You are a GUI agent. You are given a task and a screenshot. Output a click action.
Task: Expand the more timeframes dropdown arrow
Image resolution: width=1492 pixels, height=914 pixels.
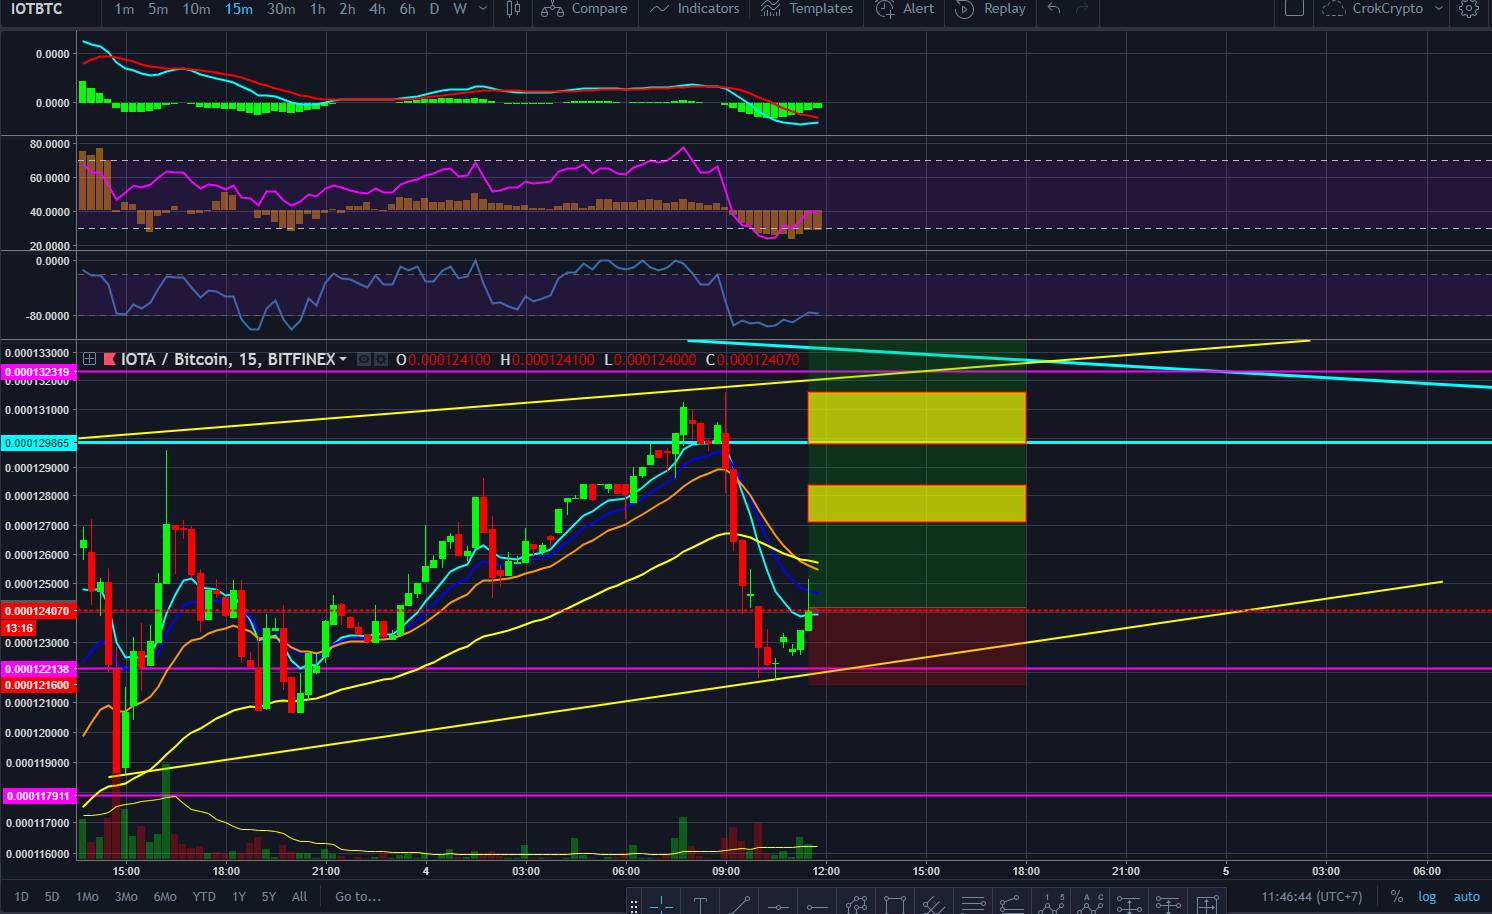483,9
